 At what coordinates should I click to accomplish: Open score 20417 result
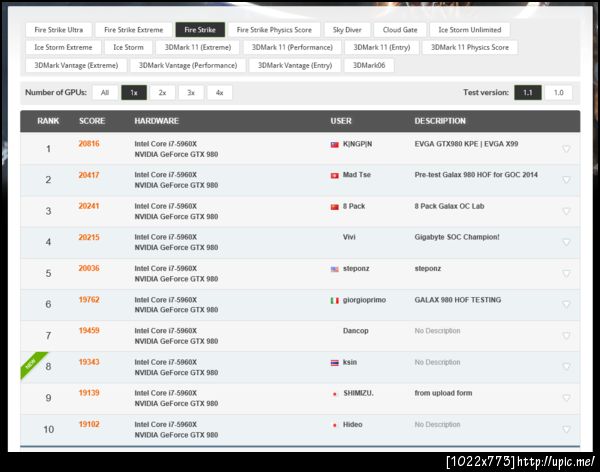coord(89,175)
